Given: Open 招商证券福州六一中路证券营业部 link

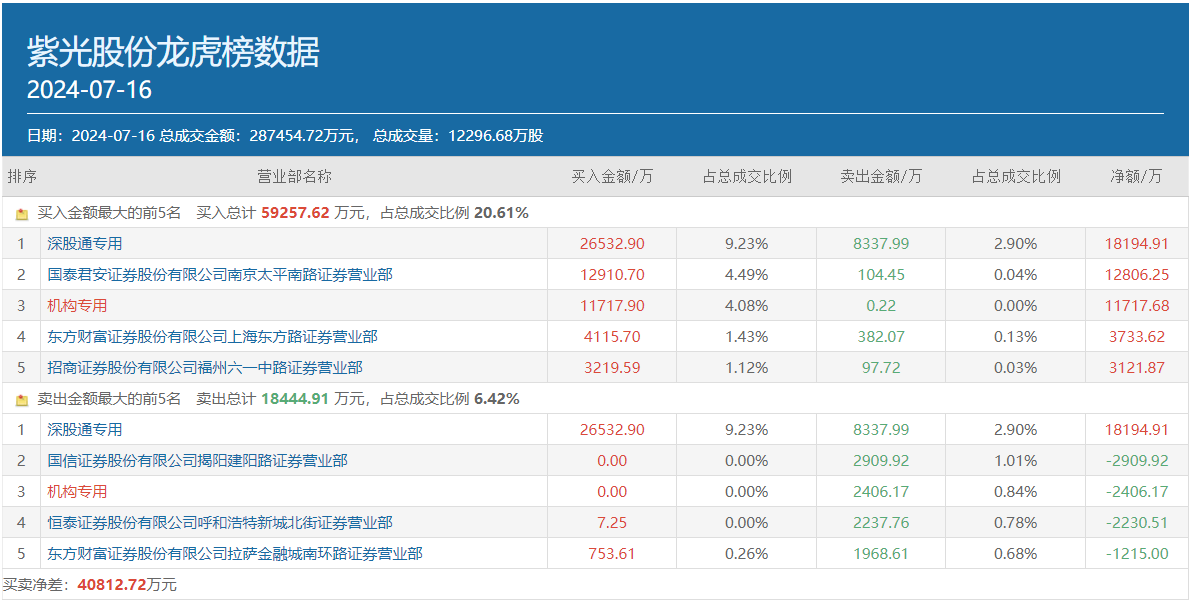Looking at the screenshot, I should tap(204, 368).
